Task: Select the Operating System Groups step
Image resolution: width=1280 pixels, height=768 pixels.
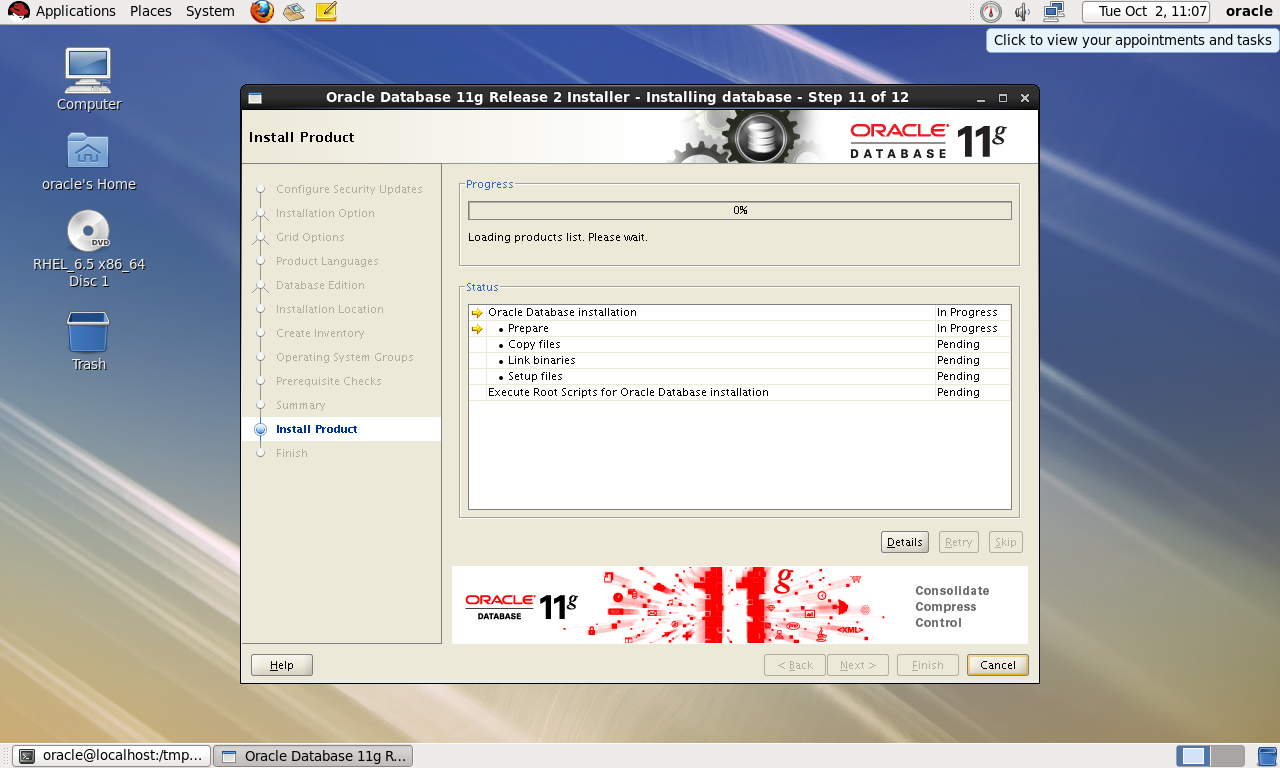Action: click(344, 357)
